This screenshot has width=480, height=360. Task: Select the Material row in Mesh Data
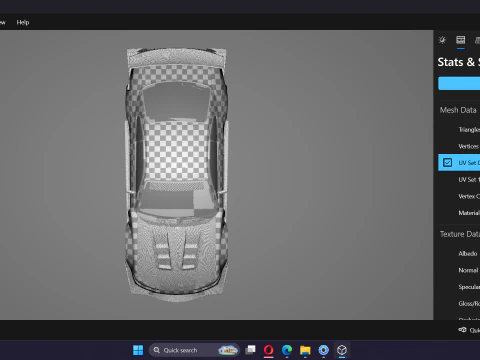[x=459, y=213]
